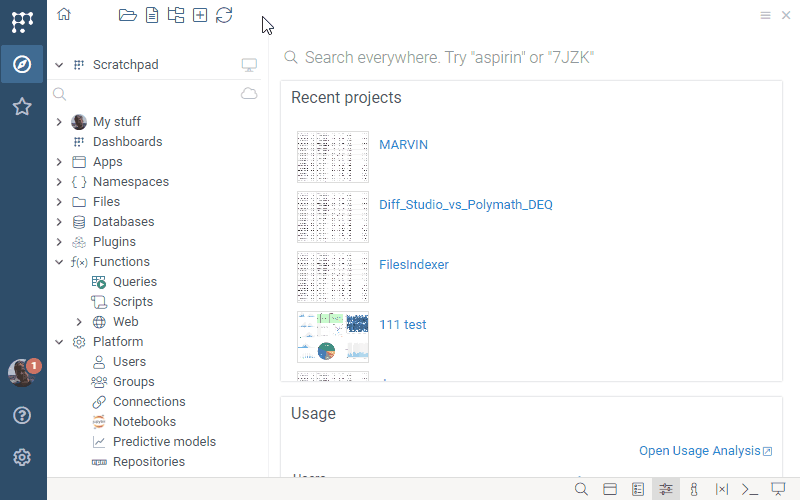Click the Open Usage Analysis link
The height and width of the screenshot is (500, 800).
tap(699, 451)
